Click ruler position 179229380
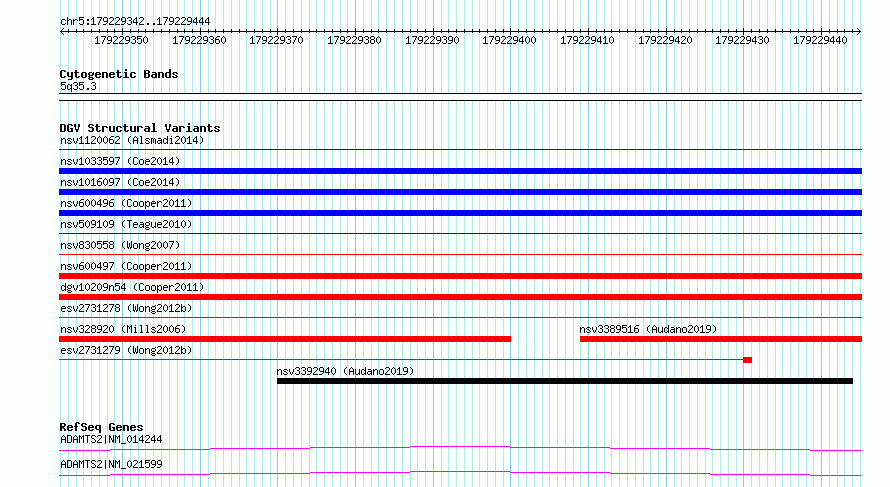Image resolution: width=890 pixels, height=487 pixels. 354,40
